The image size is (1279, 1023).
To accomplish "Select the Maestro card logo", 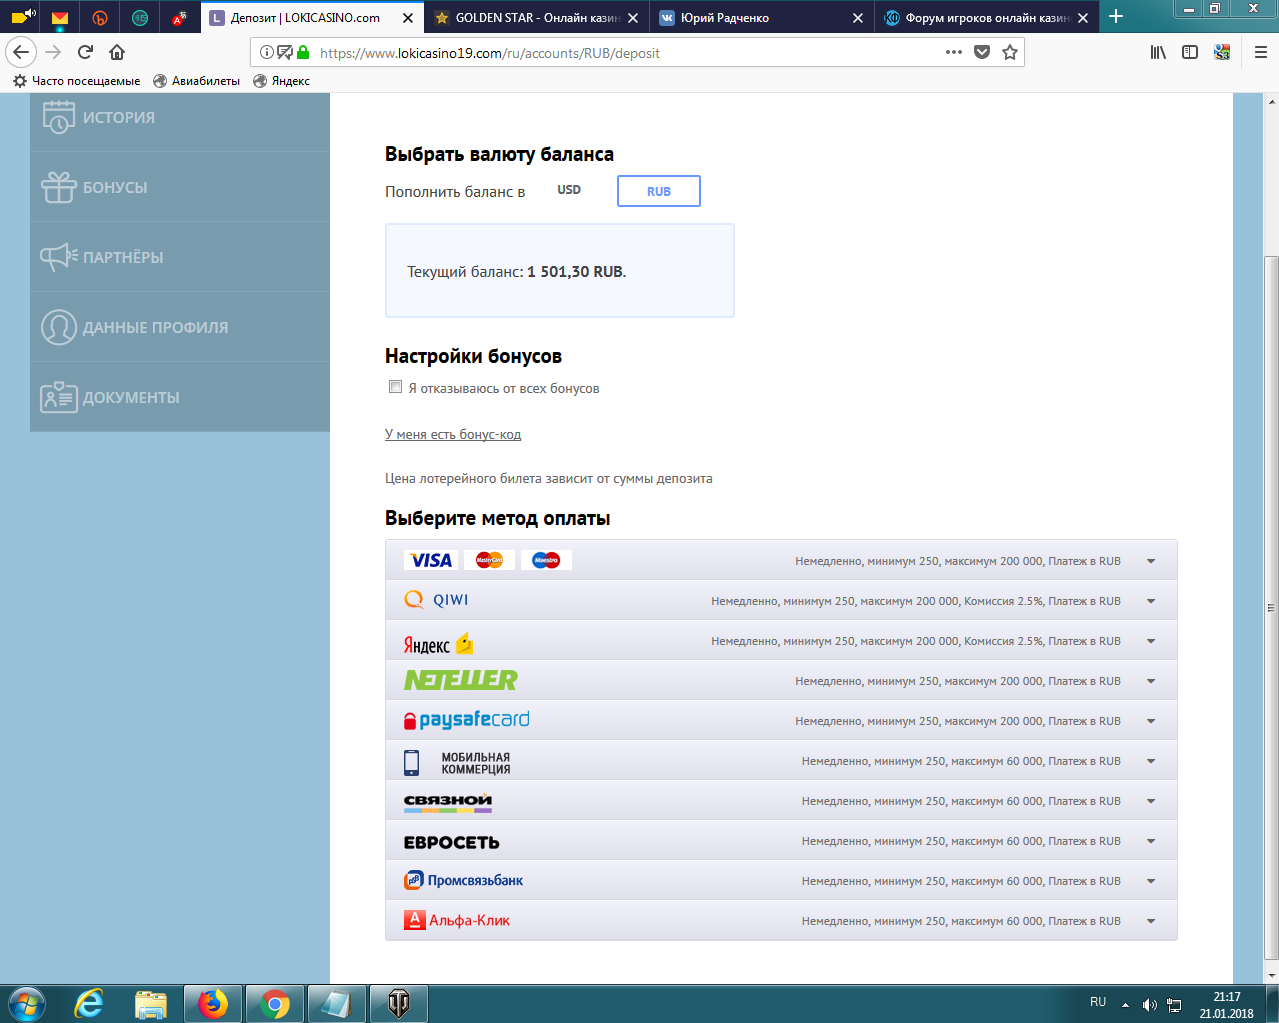I will (546, 560).
